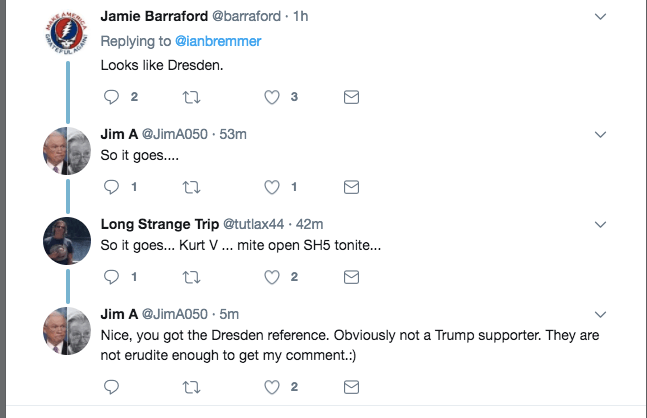Image resolution: width=647 pixels, height=418 pixels.
Task: Open Jamie Barraford's Grateful Dead avatar
Action: pyautogui.click(x=67, y=31)
